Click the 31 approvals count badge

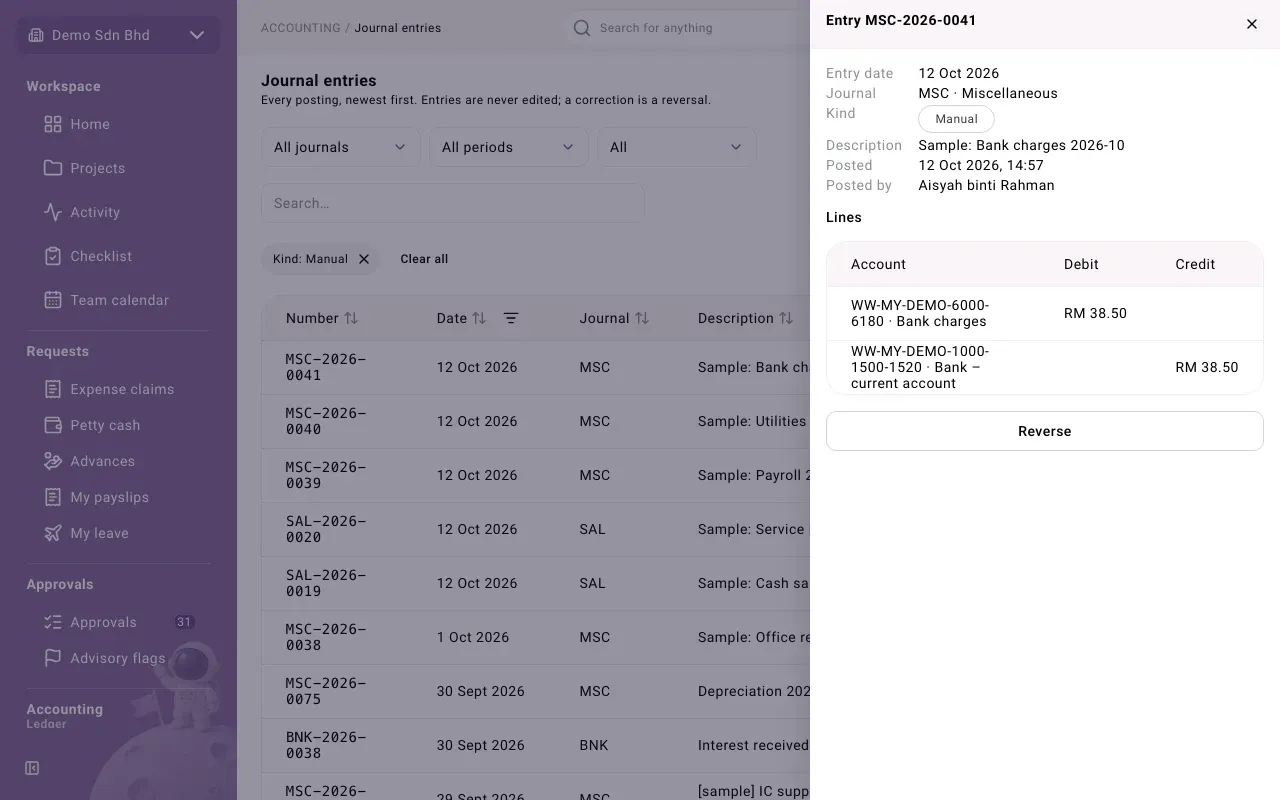click(184, 622)
